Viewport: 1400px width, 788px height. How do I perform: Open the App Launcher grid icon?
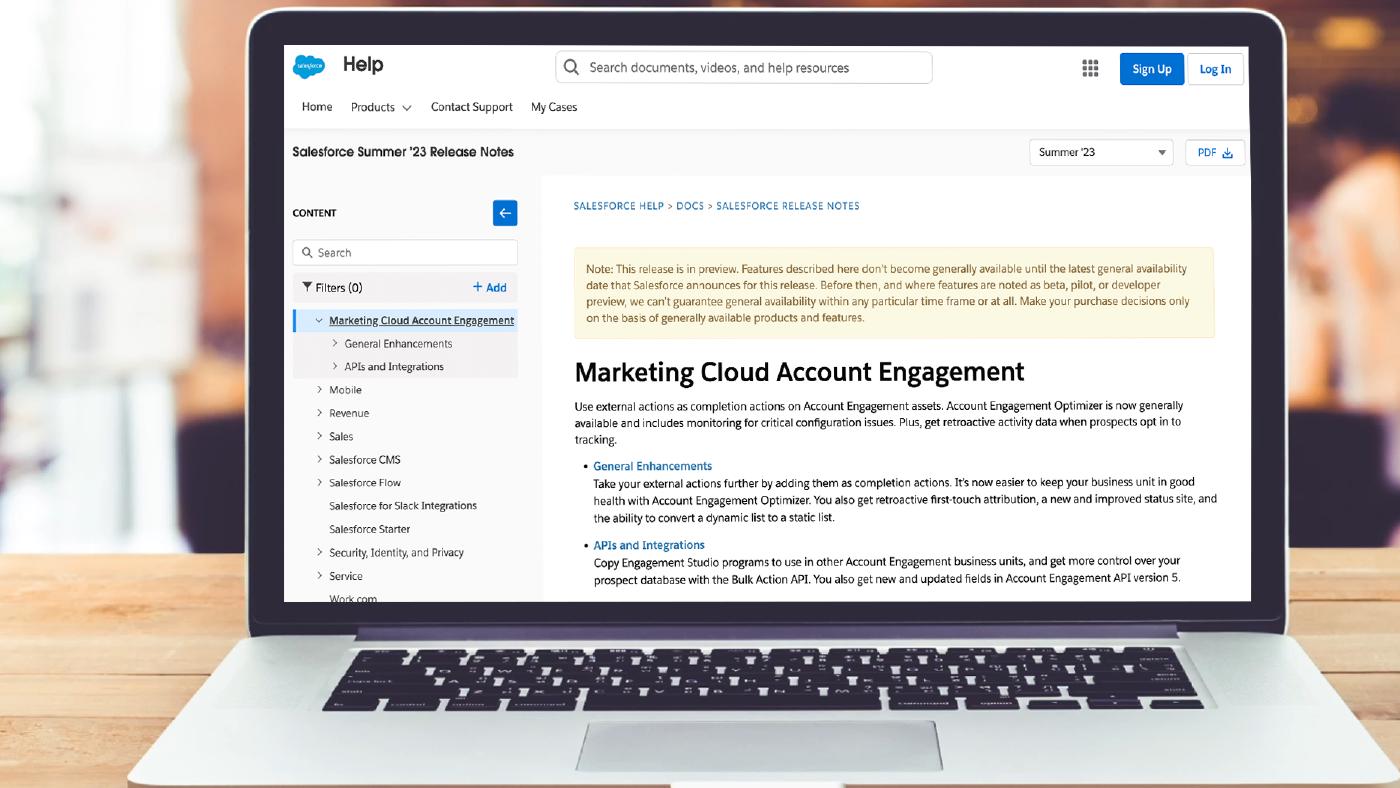1089,68
